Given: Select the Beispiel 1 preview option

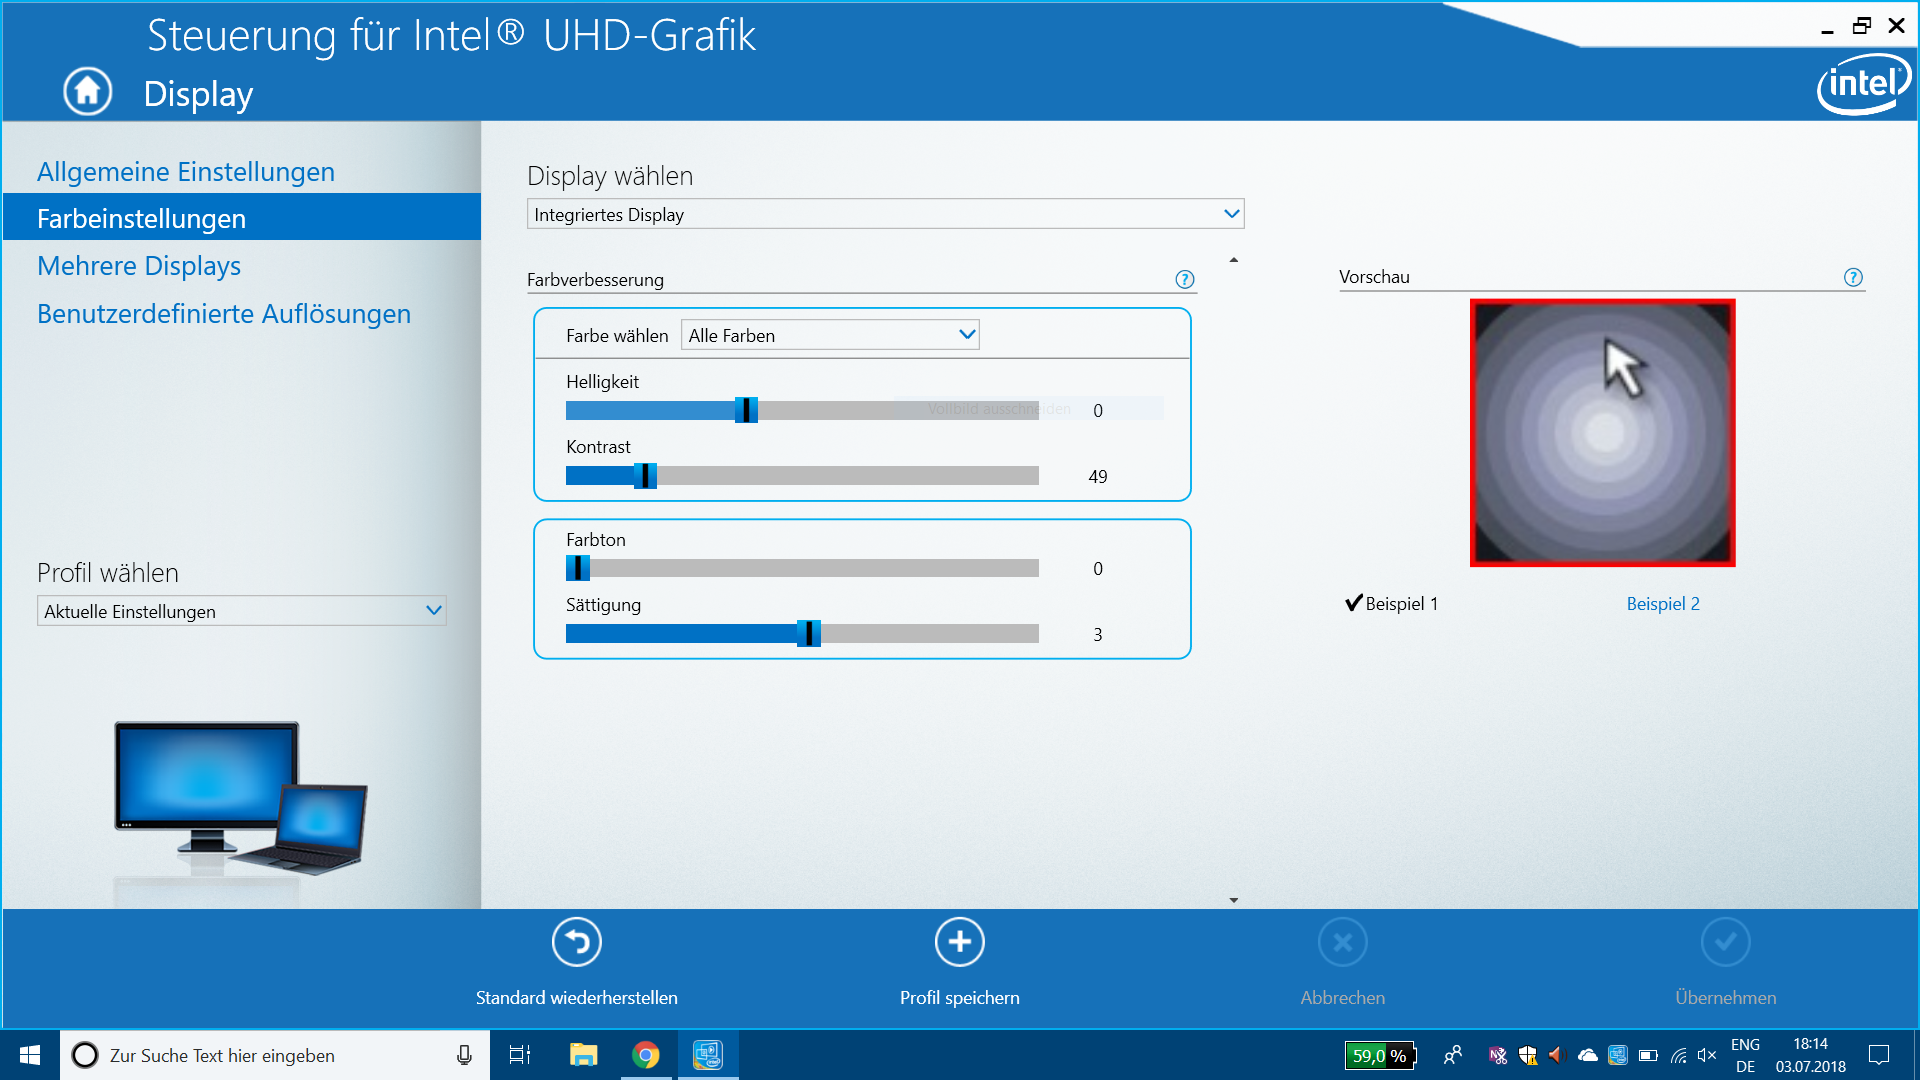Looking at the screenshot, I should tap(1392, 604).
